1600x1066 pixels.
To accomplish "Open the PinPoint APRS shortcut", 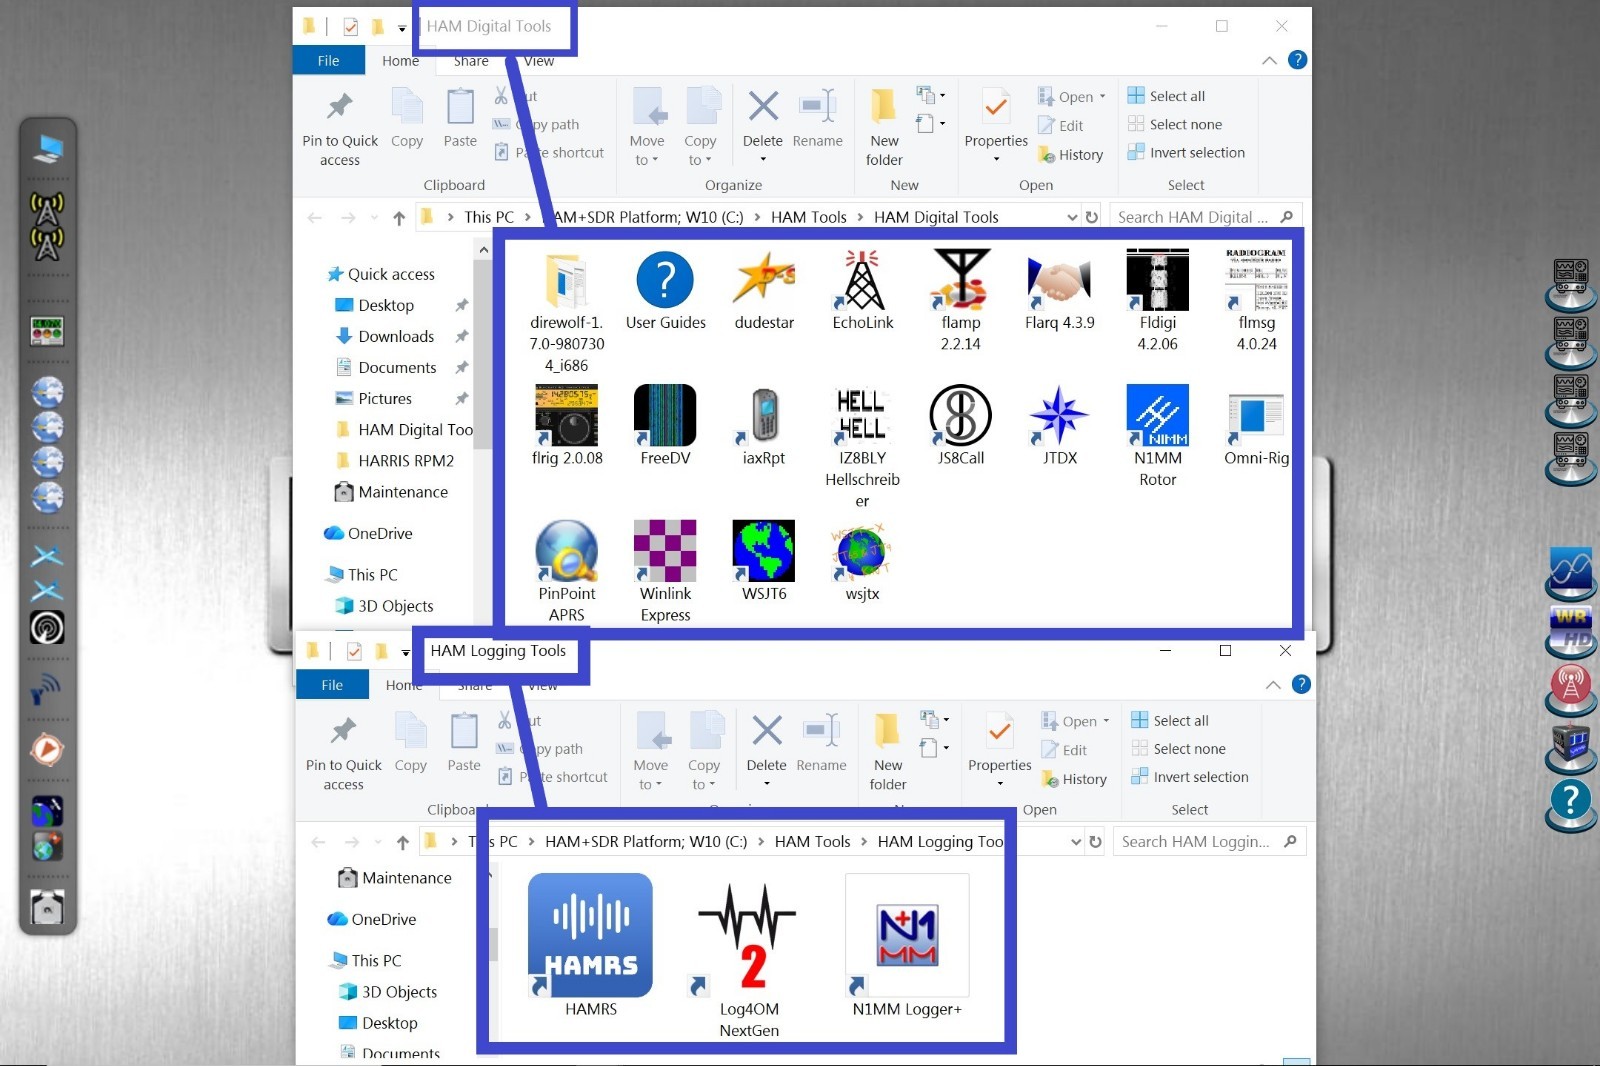I will tap(566, 552).
